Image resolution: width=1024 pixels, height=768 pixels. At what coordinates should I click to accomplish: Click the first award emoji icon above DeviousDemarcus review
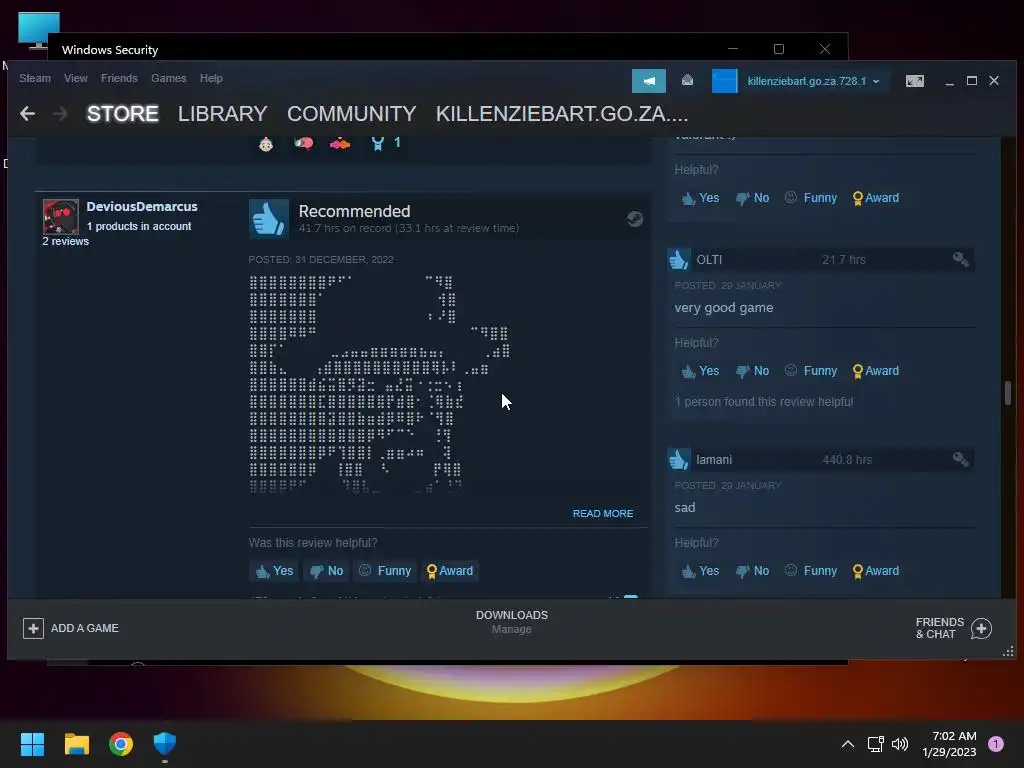pyautogui.click(x=266, y=144)
